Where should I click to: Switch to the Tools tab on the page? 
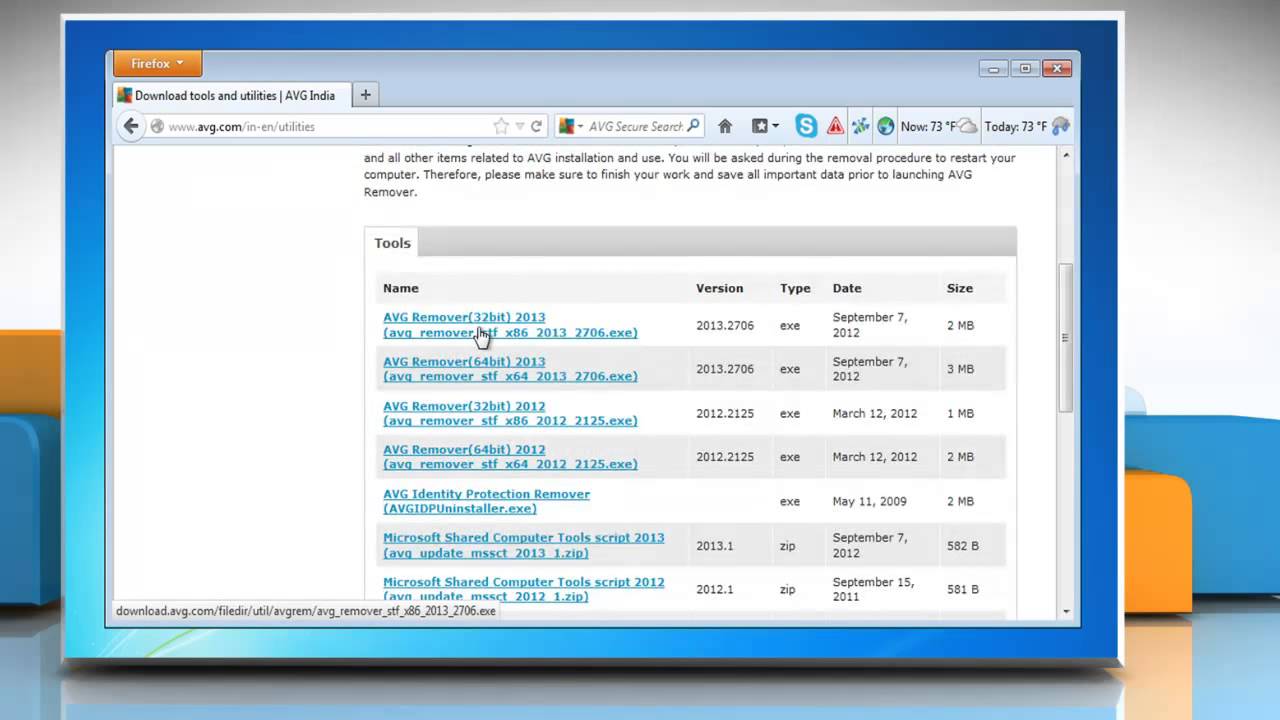[392, 243]
